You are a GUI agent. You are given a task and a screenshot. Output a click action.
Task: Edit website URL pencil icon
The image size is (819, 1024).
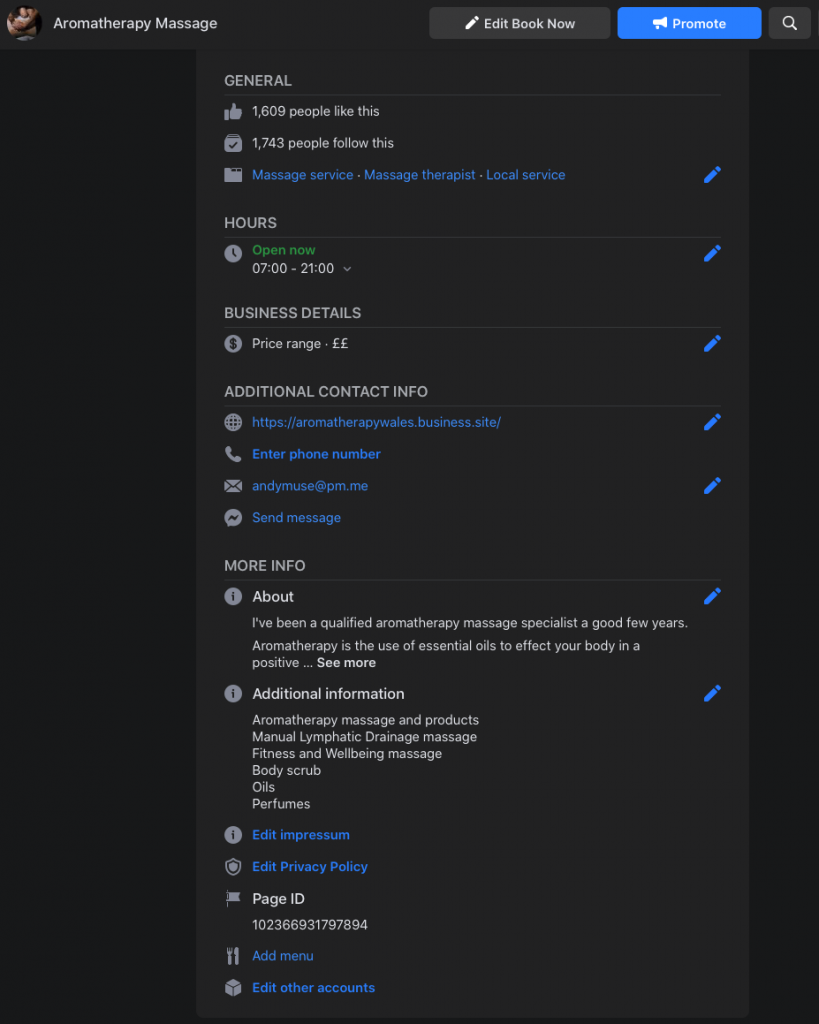[712, 423]
